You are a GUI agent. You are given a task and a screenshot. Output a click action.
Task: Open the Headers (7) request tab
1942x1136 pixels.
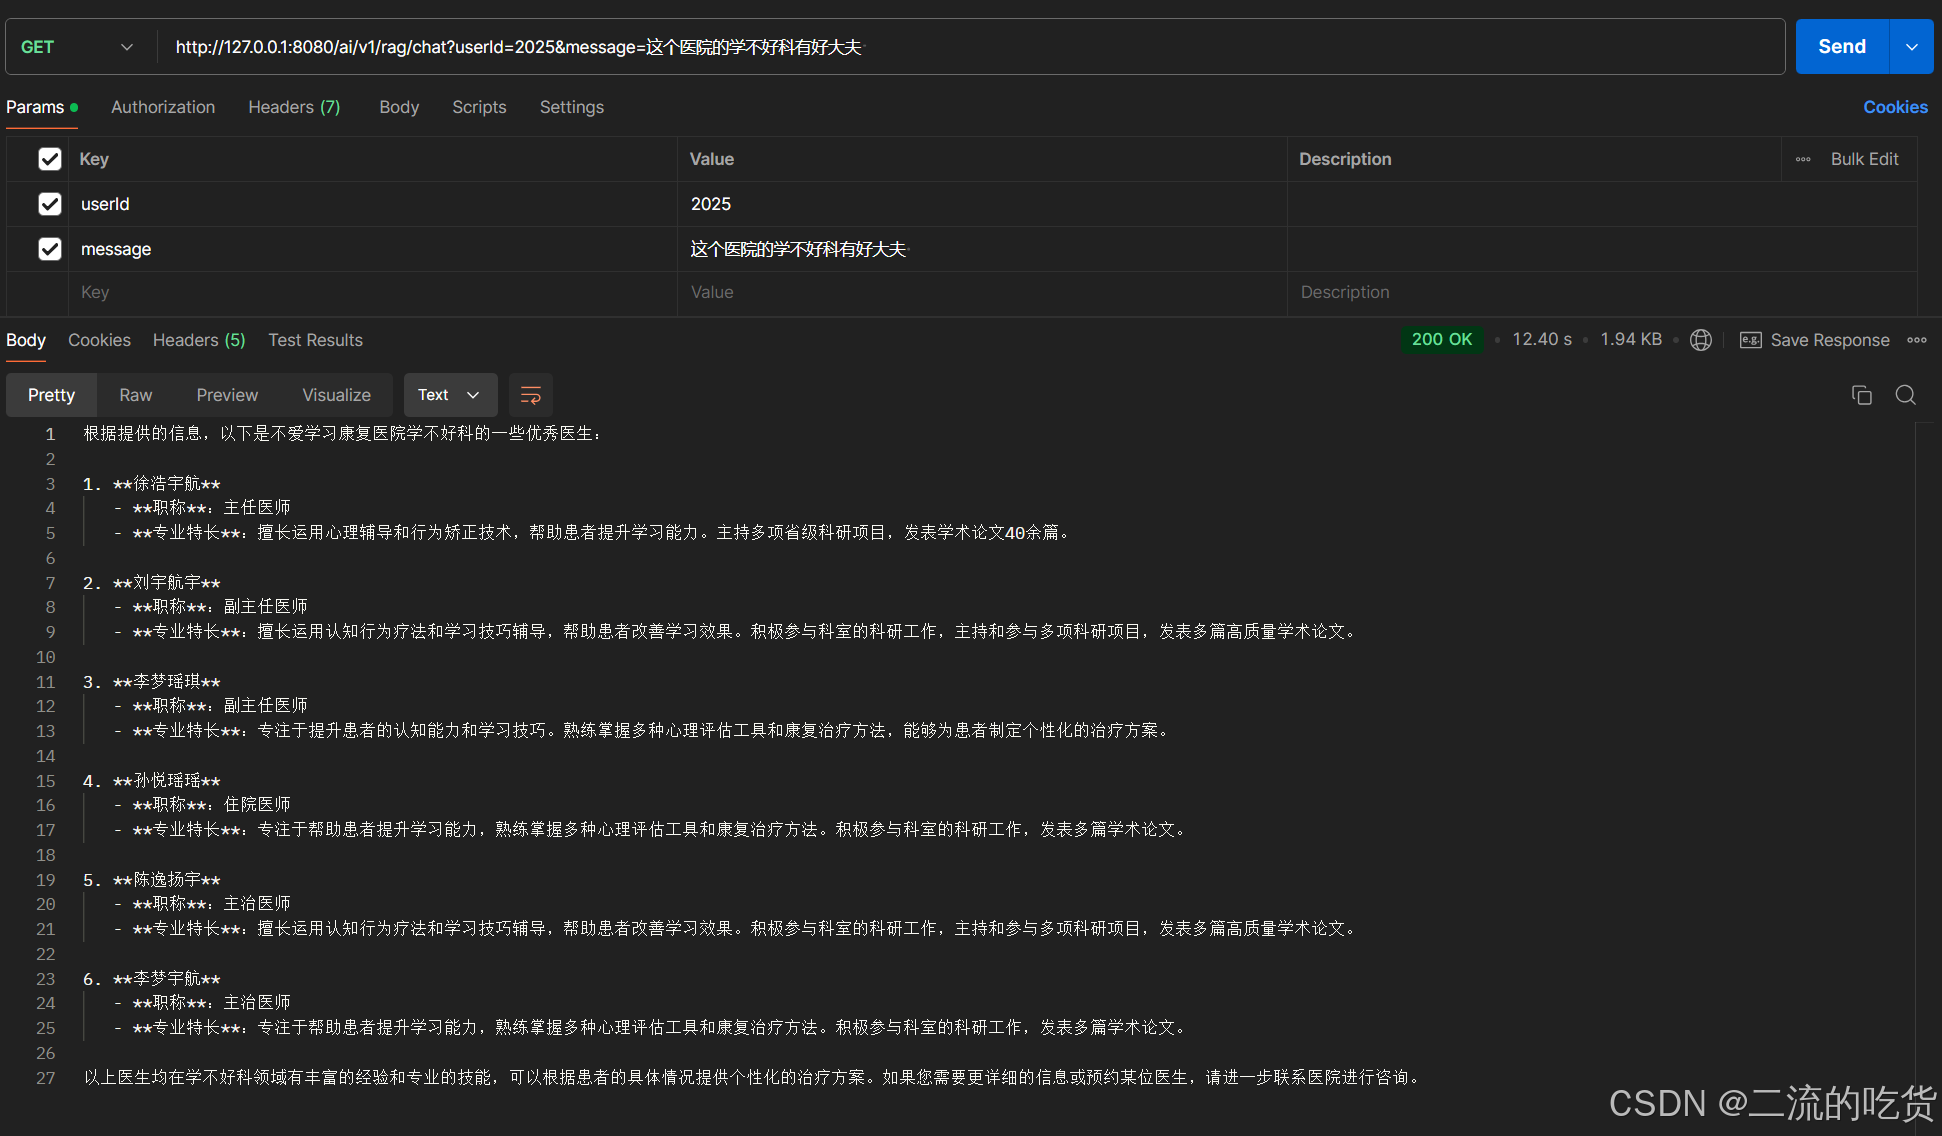(294, 107)
